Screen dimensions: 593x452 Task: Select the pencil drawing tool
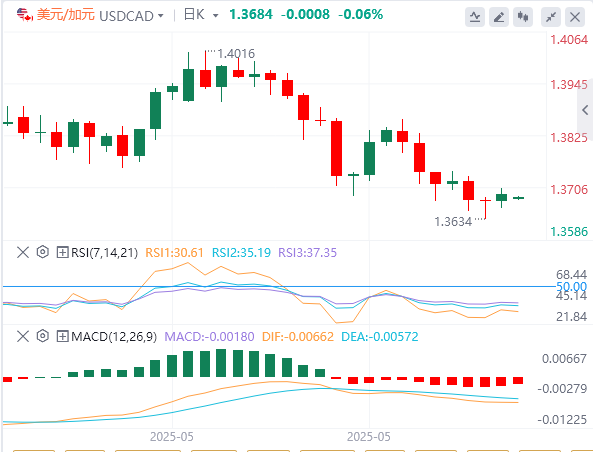498,17
